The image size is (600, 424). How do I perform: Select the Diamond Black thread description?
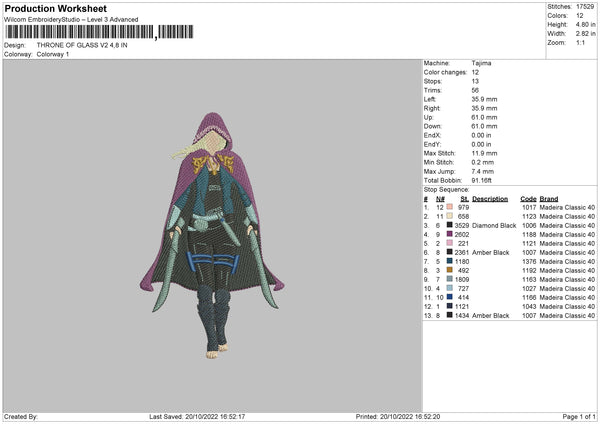tap(492, 225)
